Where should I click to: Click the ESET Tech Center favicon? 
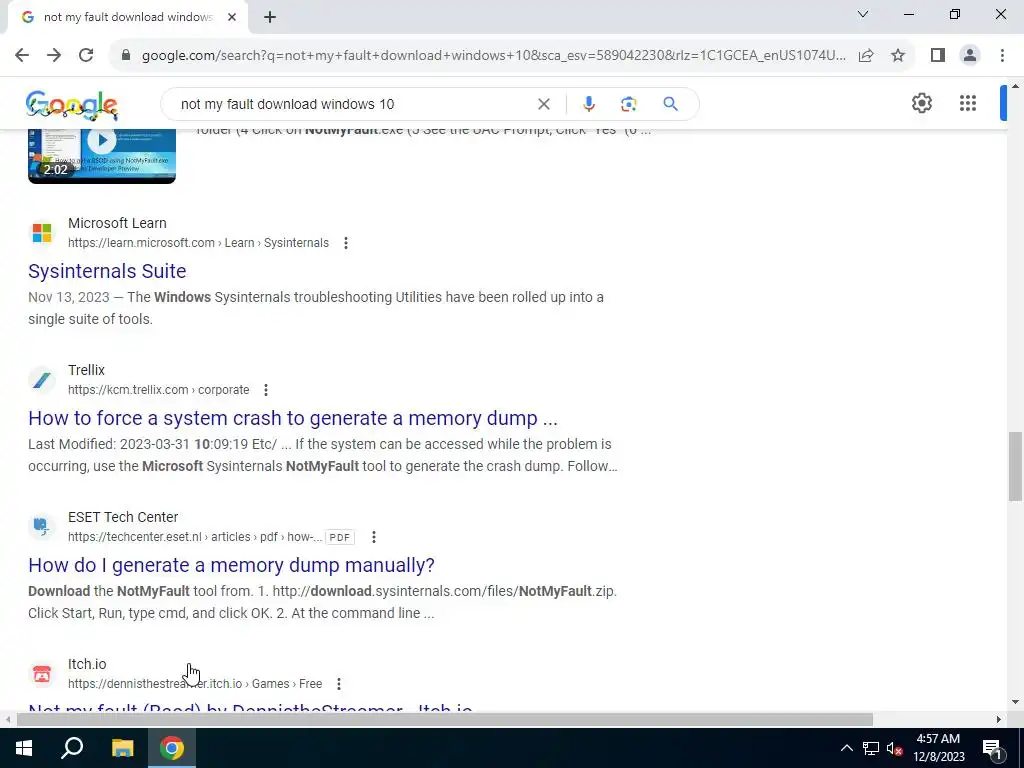[x=42, y=526]
